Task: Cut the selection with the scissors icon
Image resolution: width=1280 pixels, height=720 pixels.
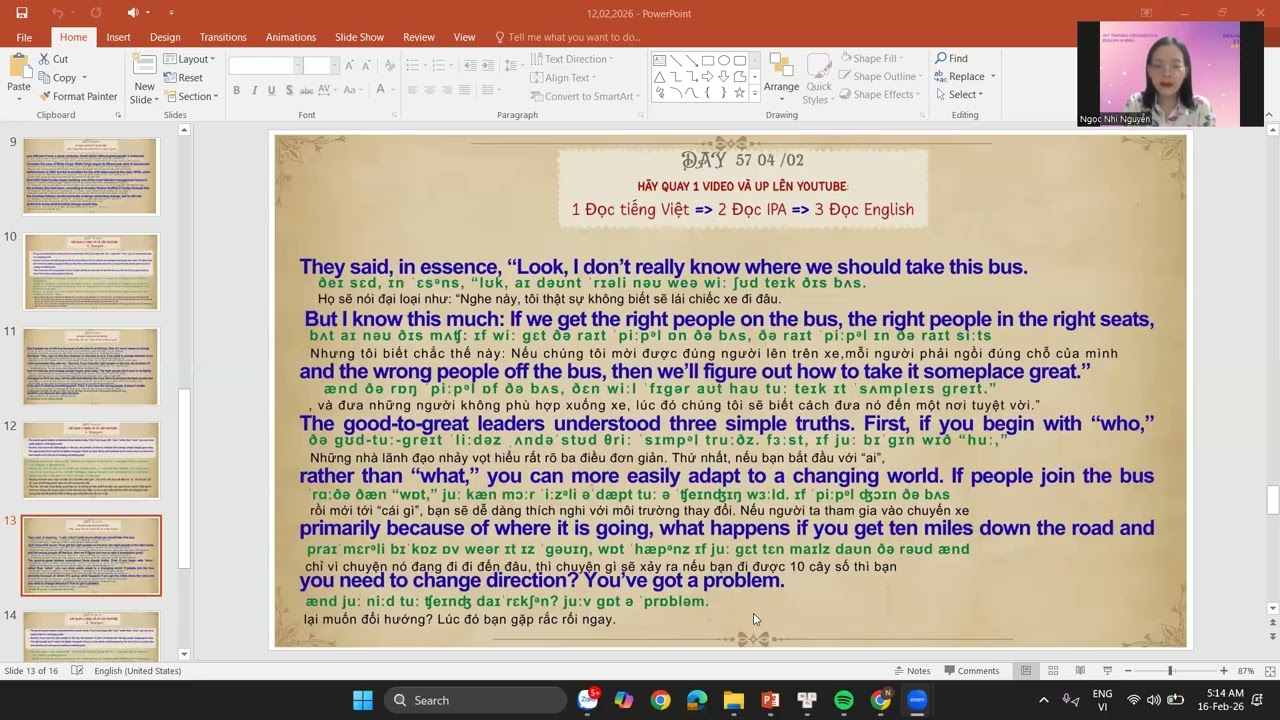Action: (54, 59)
